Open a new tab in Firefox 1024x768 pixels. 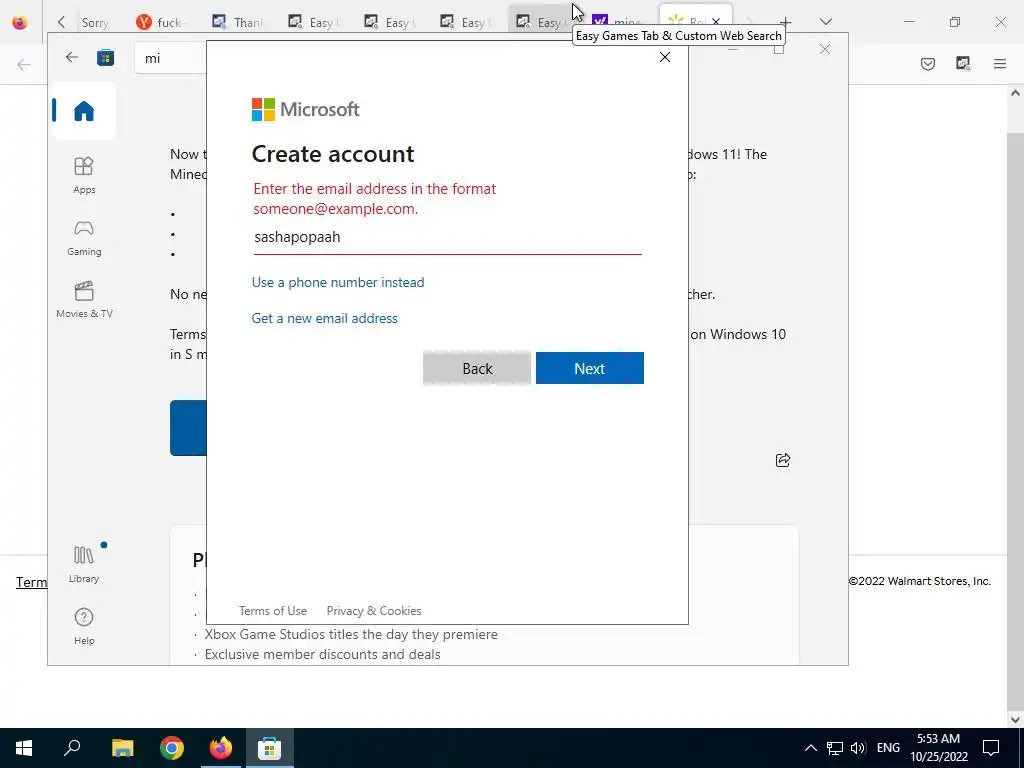(786, 22)
